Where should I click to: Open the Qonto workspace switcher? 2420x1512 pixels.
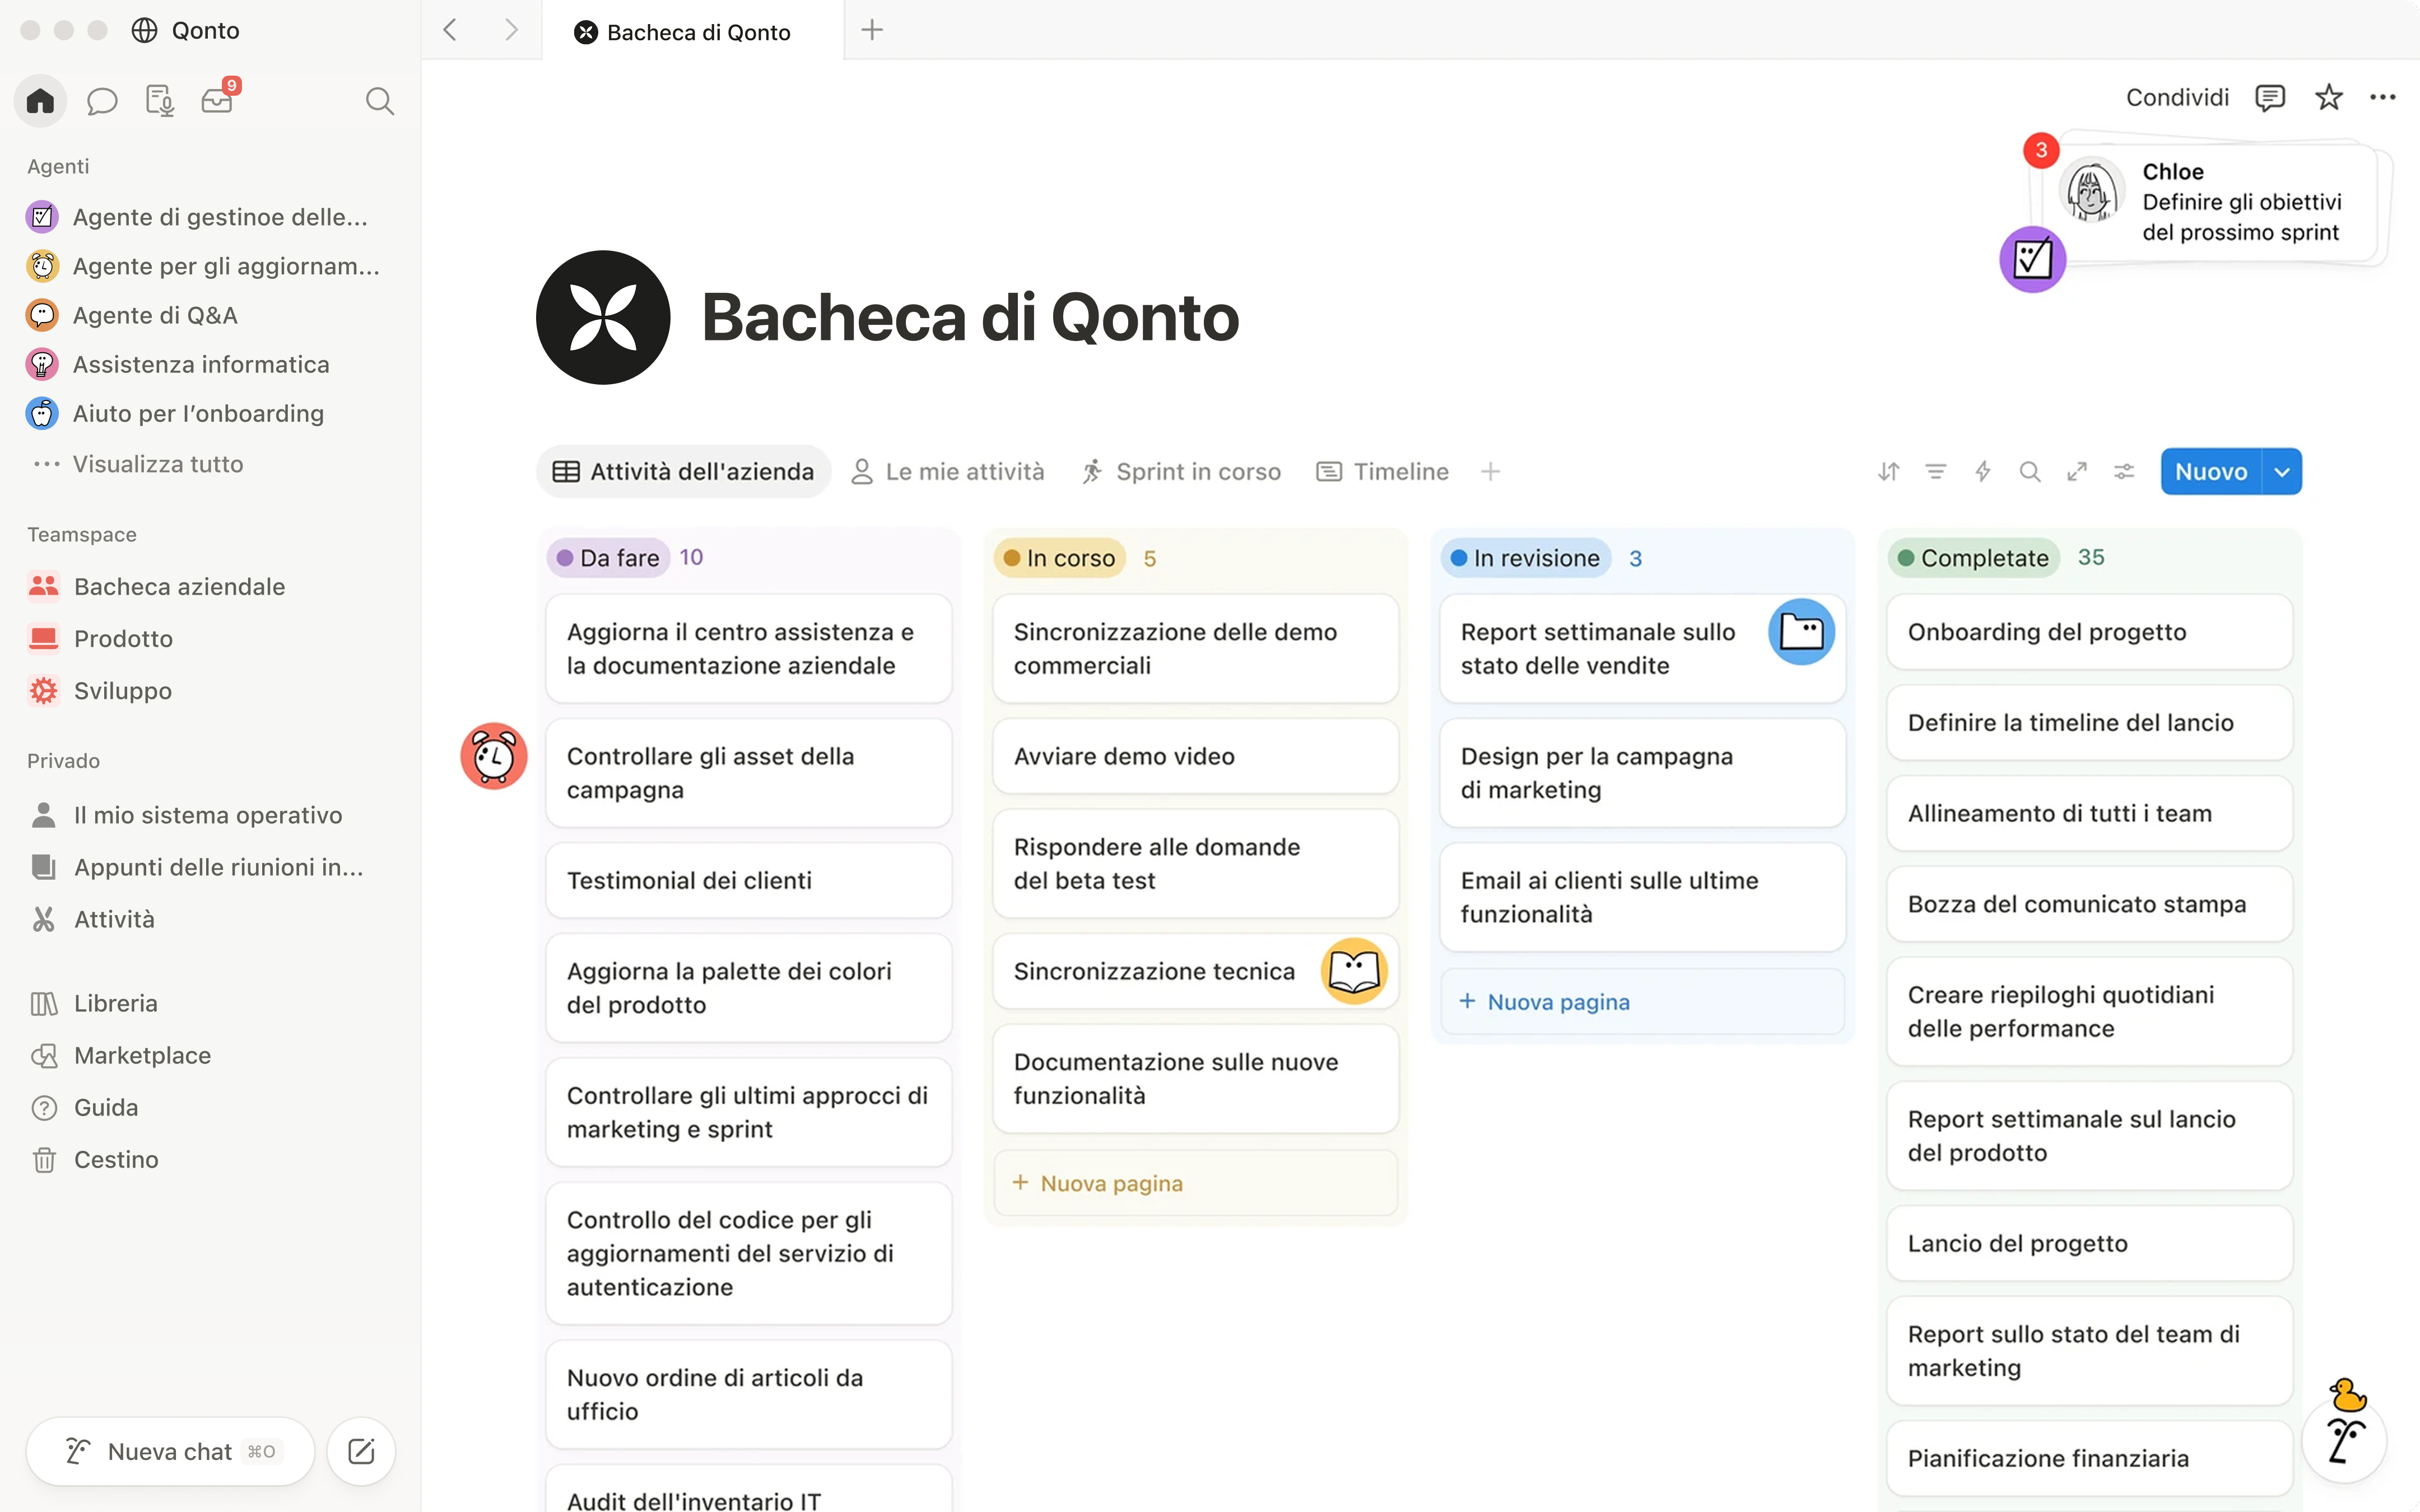point(186,30)
